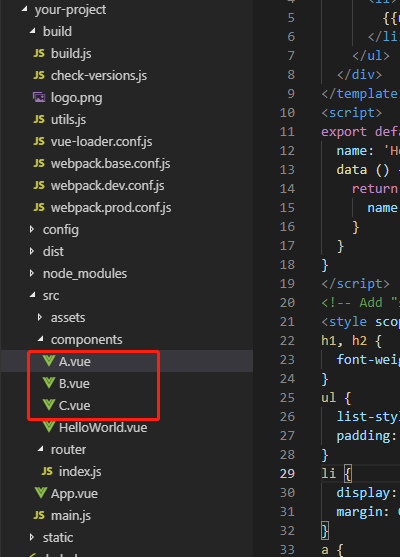The width and height of the screenshot is (400, 557).
Task: Click the Vue icon beside B.vue
Action: pos(49,383)
